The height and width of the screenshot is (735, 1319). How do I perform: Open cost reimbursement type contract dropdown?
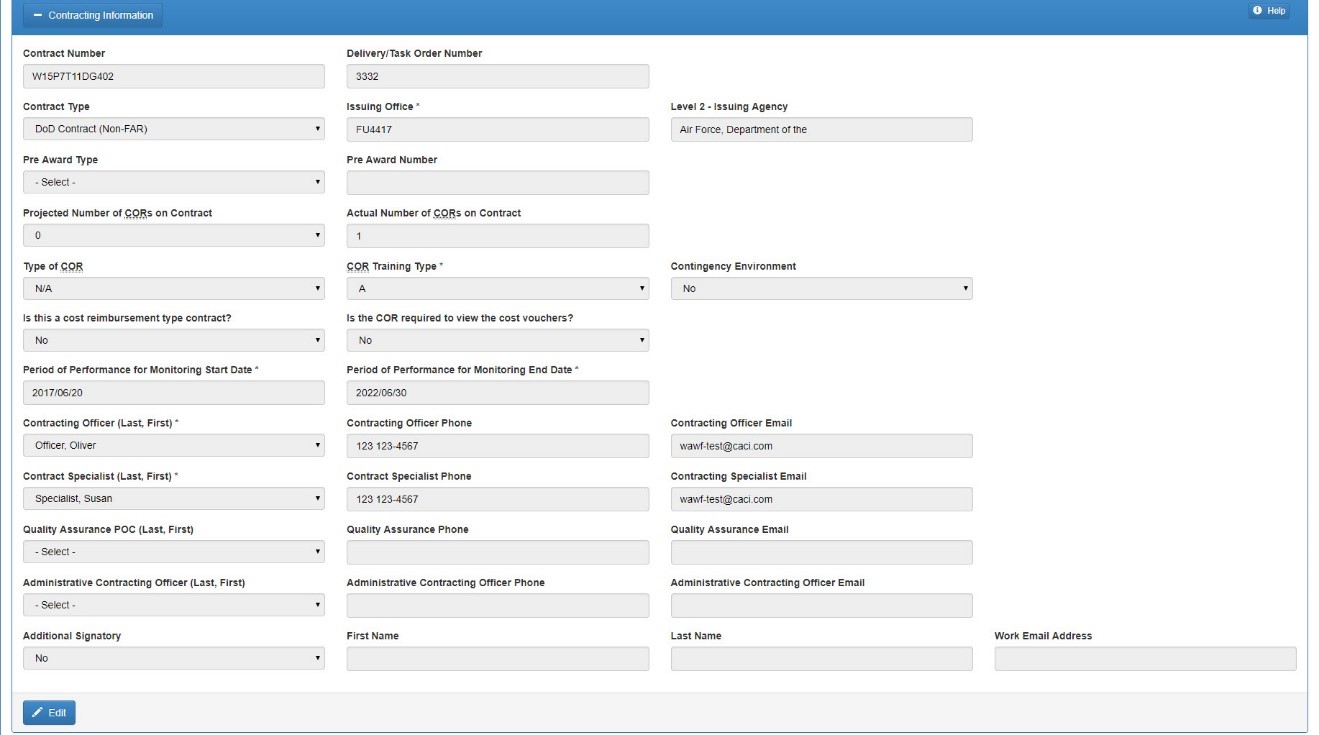[173, 341]
